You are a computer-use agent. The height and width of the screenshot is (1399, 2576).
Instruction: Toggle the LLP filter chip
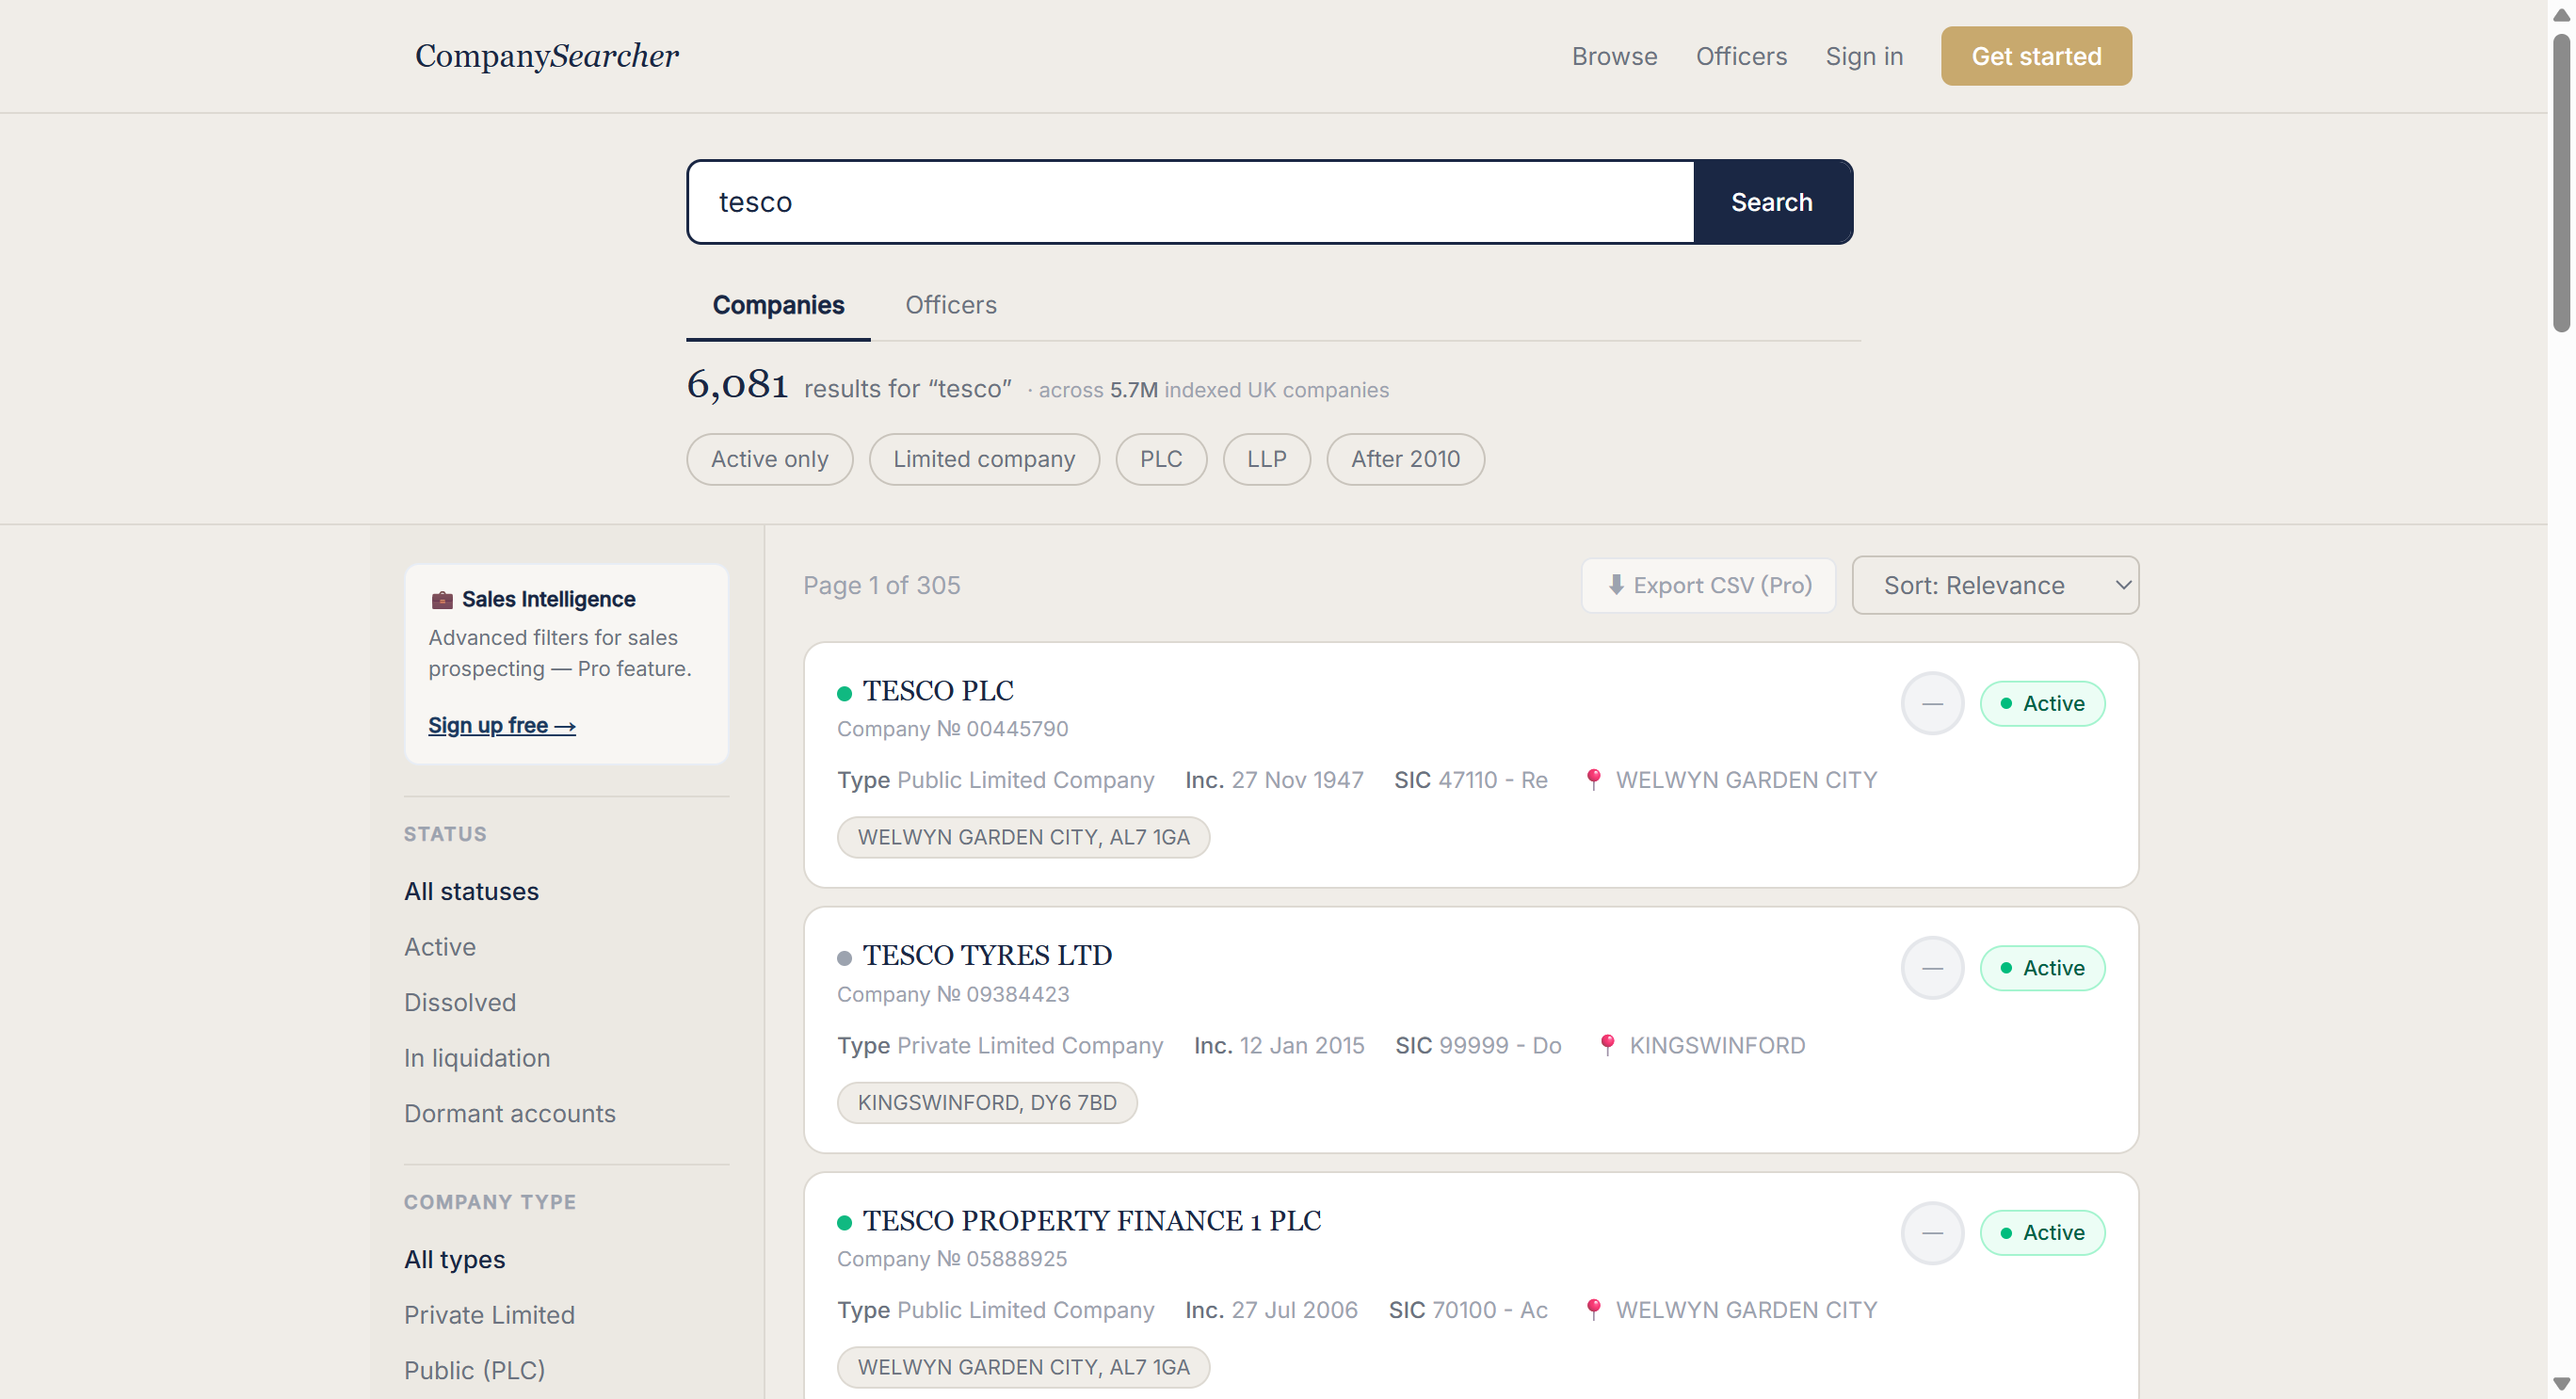1266,459
